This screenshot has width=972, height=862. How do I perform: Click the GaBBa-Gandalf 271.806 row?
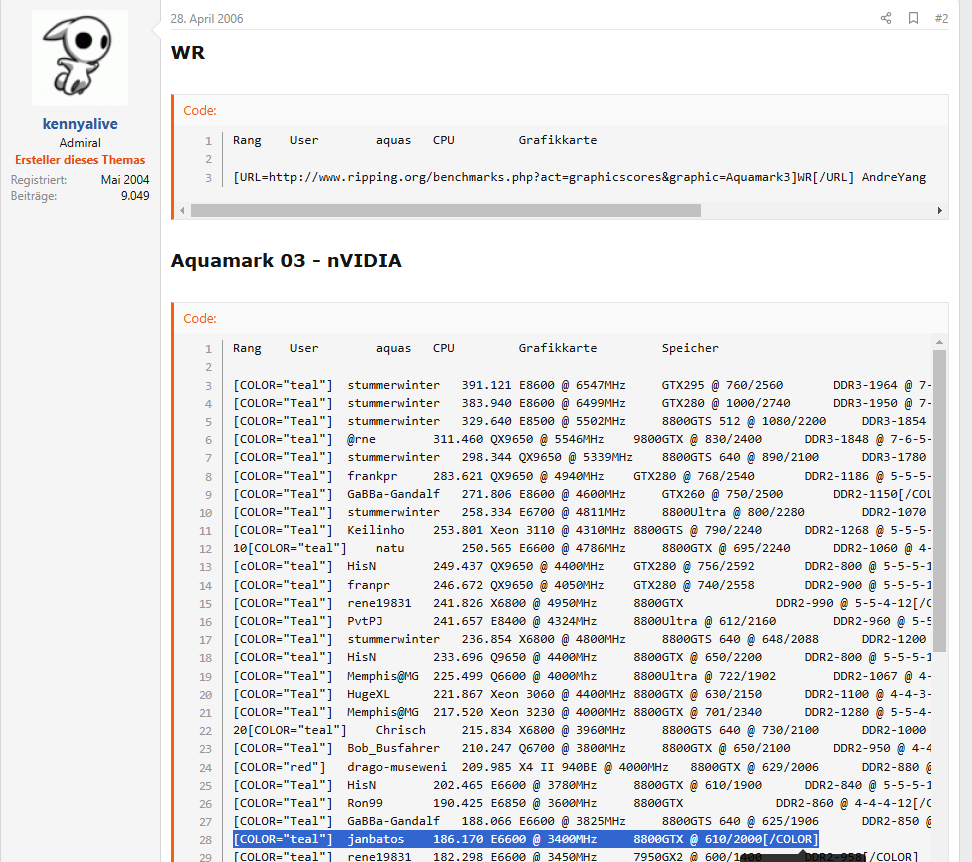(x=582, y=494)
